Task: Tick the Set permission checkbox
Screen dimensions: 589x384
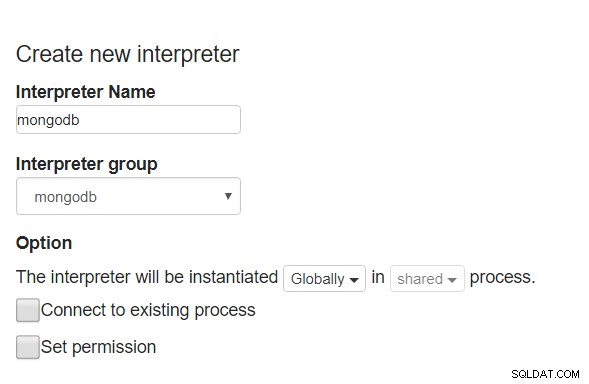Action: [x=28, y=347]
